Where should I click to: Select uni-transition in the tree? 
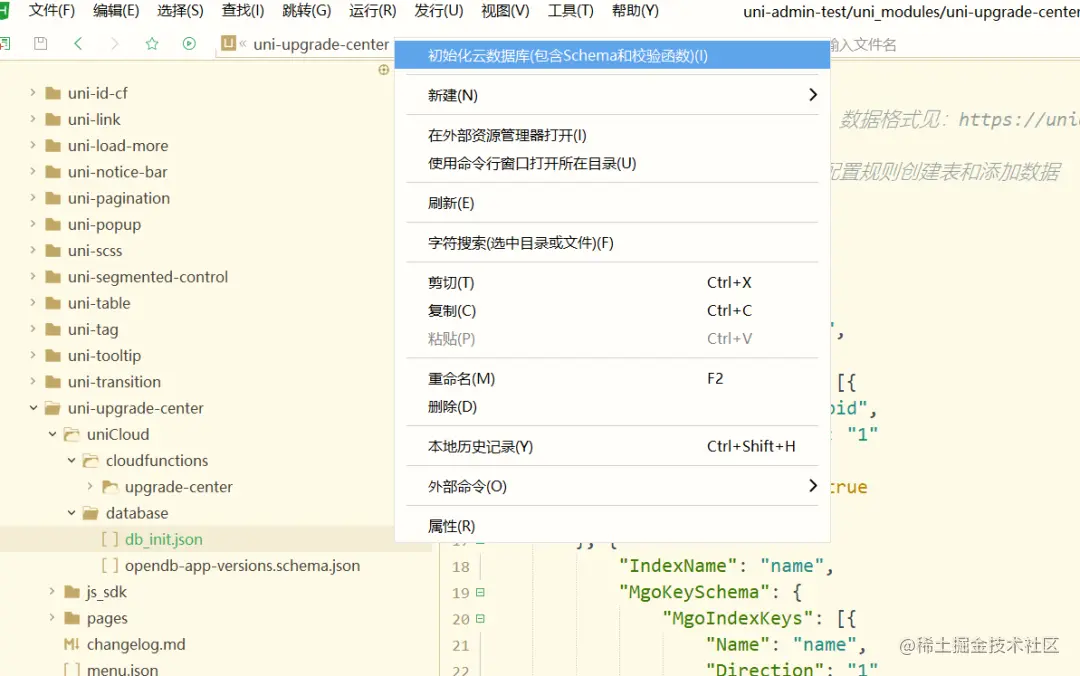114,382
